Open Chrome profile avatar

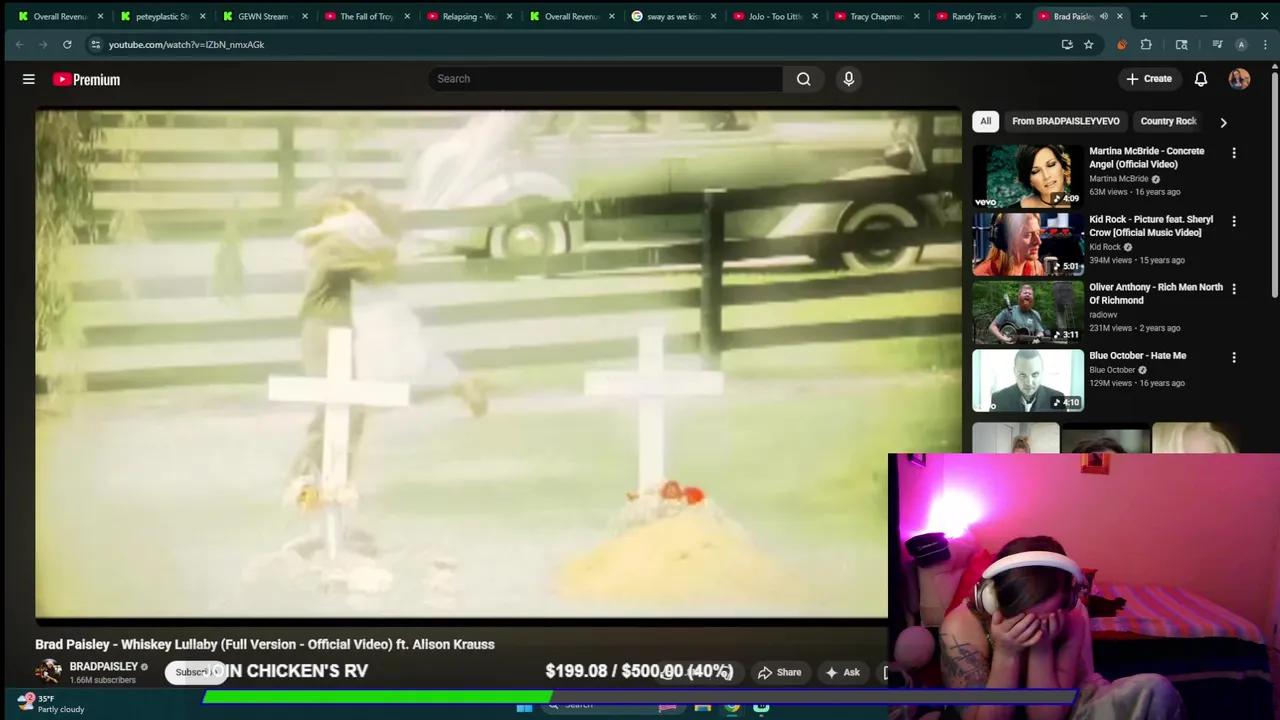point(1241,44)
